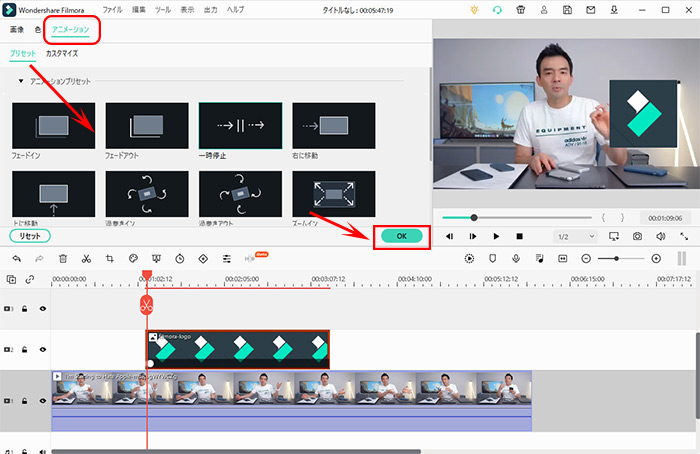
Task: Zoom in timeline with plus icon
Action: coord(656,258)
